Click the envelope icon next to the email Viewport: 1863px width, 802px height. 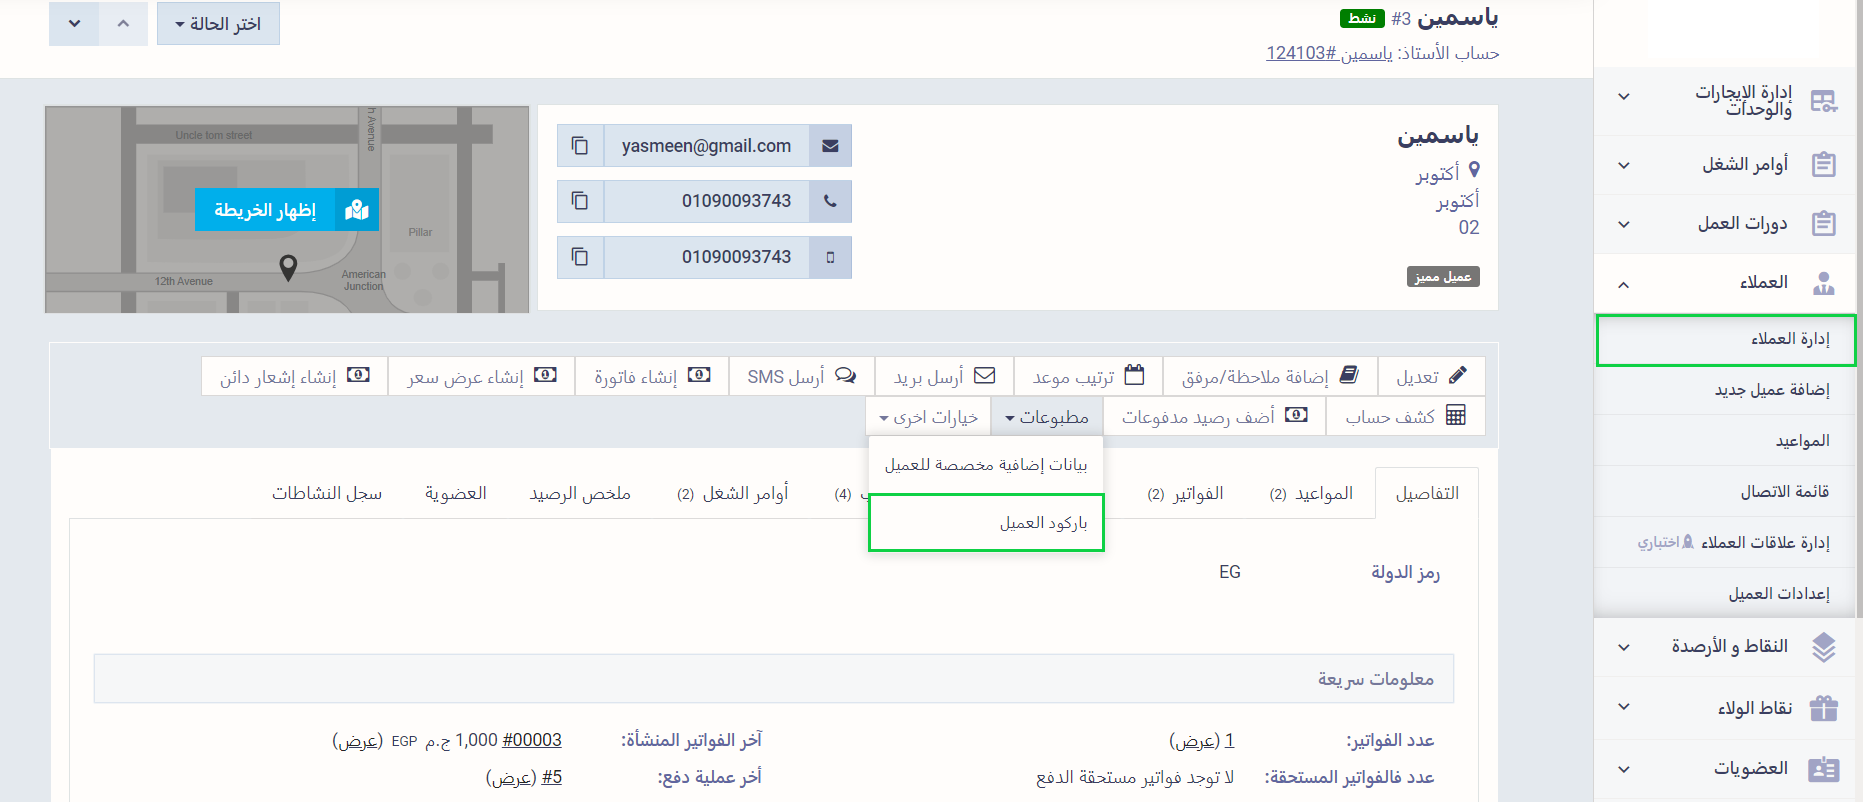pyautogui.click(x=830, y=146)
